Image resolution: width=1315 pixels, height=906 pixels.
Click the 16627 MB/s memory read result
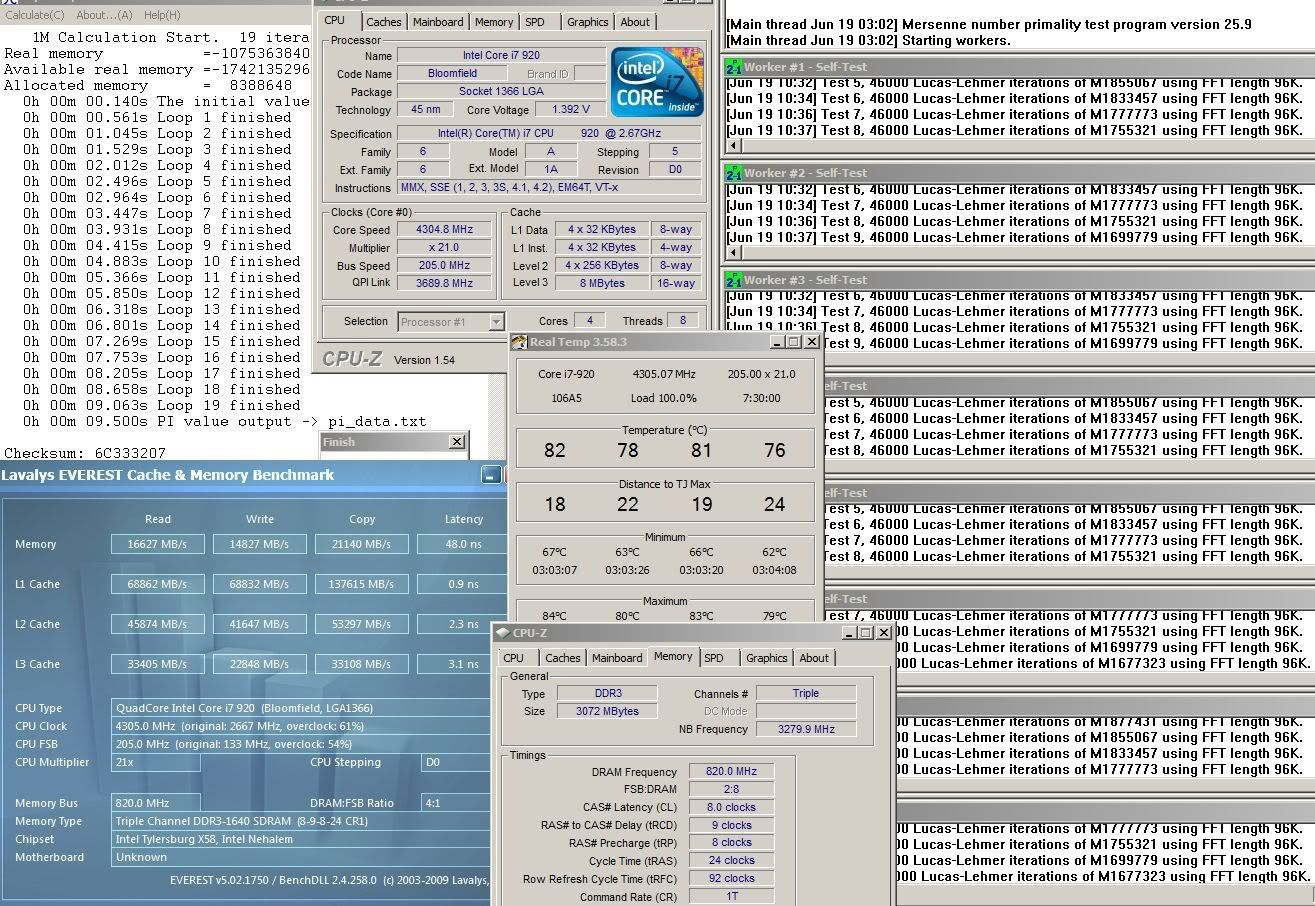tap(158, 544)
